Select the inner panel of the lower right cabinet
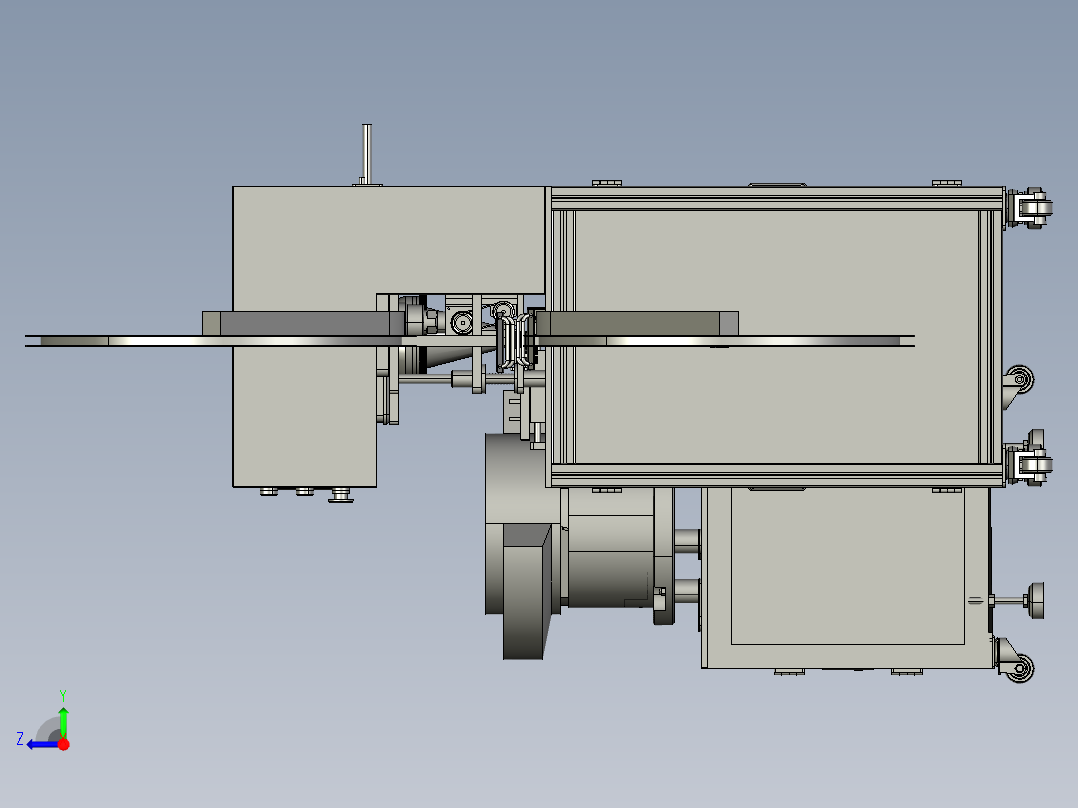This screenshot has height=808, width=1078. tap(848, 566)
